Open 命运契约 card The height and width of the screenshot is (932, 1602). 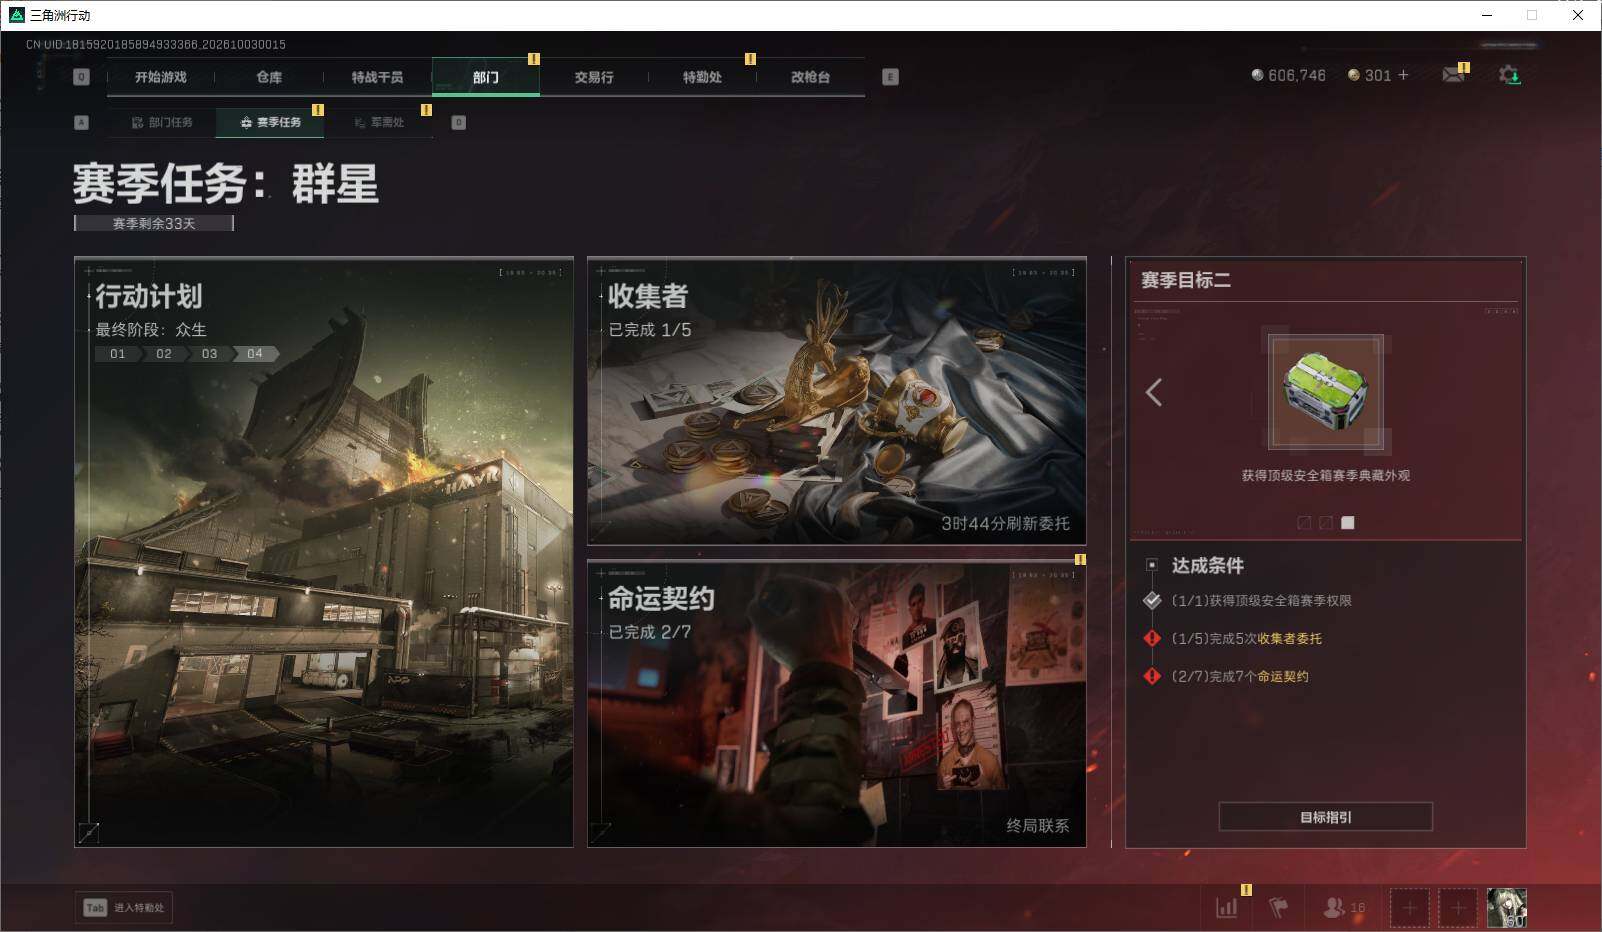click(837, 703)
